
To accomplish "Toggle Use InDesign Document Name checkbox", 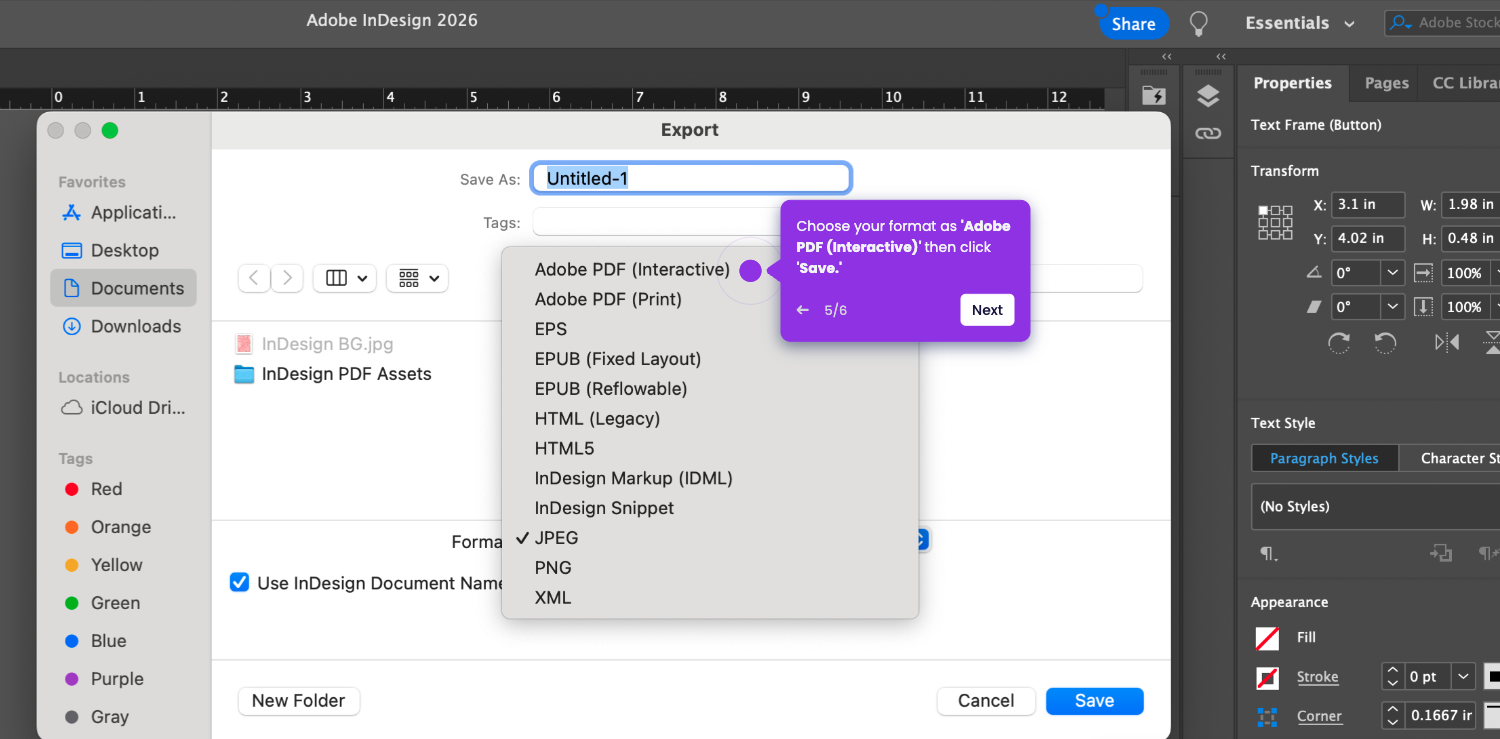I will click(x=239, y=582).
